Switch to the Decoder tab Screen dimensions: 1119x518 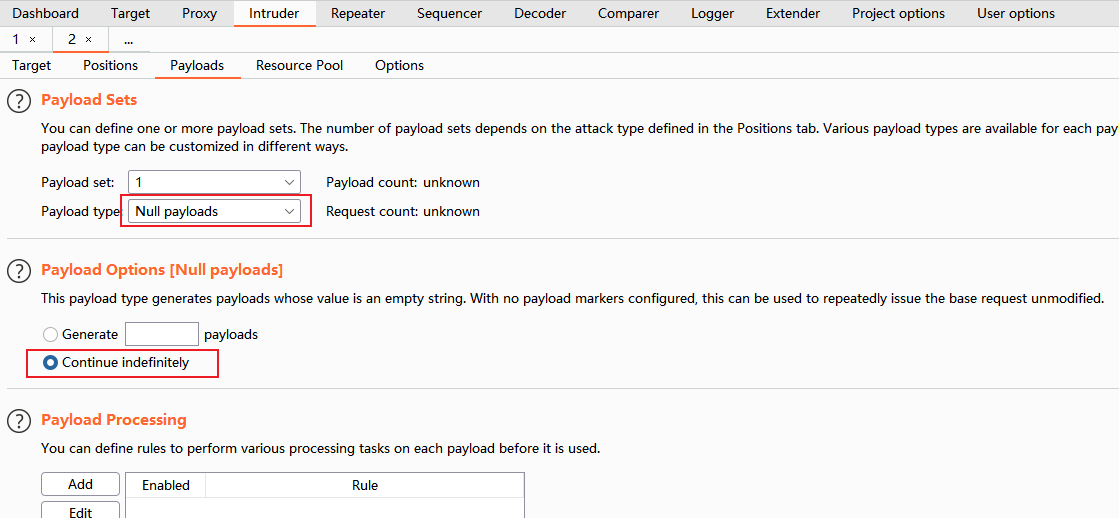click(540, 14)
